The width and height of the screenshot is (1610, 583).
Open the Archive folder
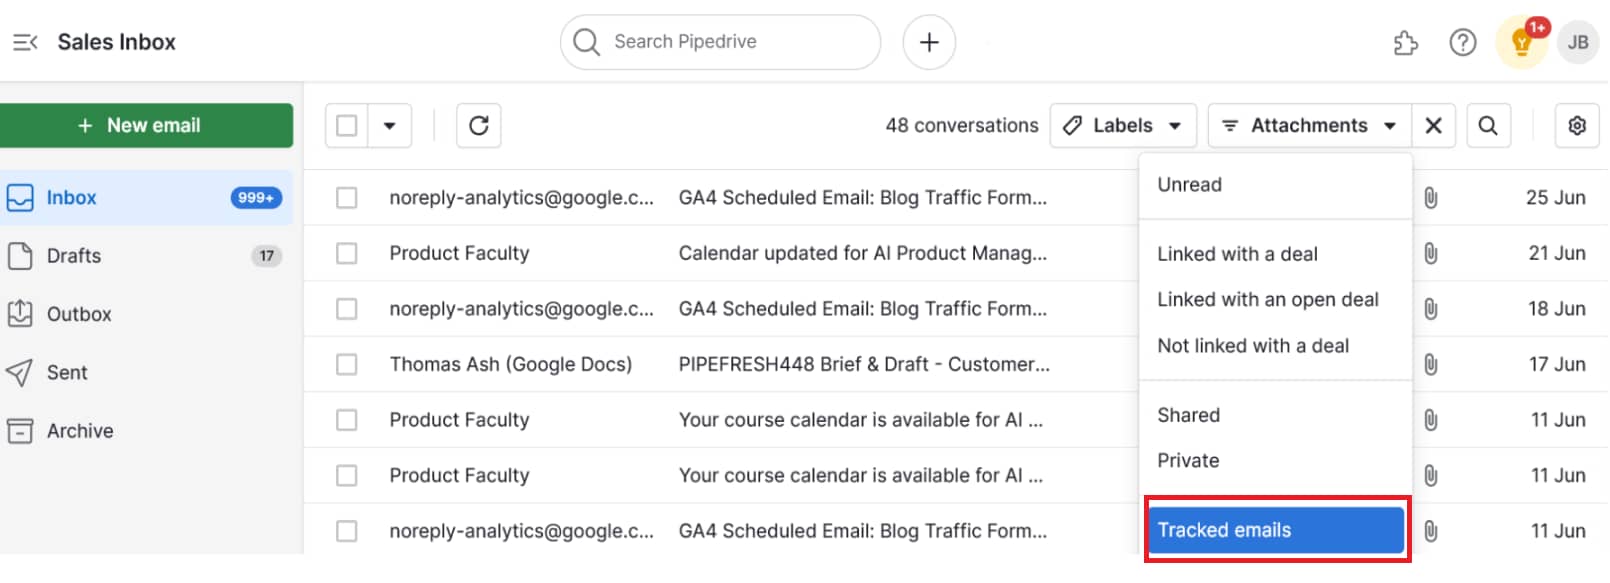(x=20, y=430)
